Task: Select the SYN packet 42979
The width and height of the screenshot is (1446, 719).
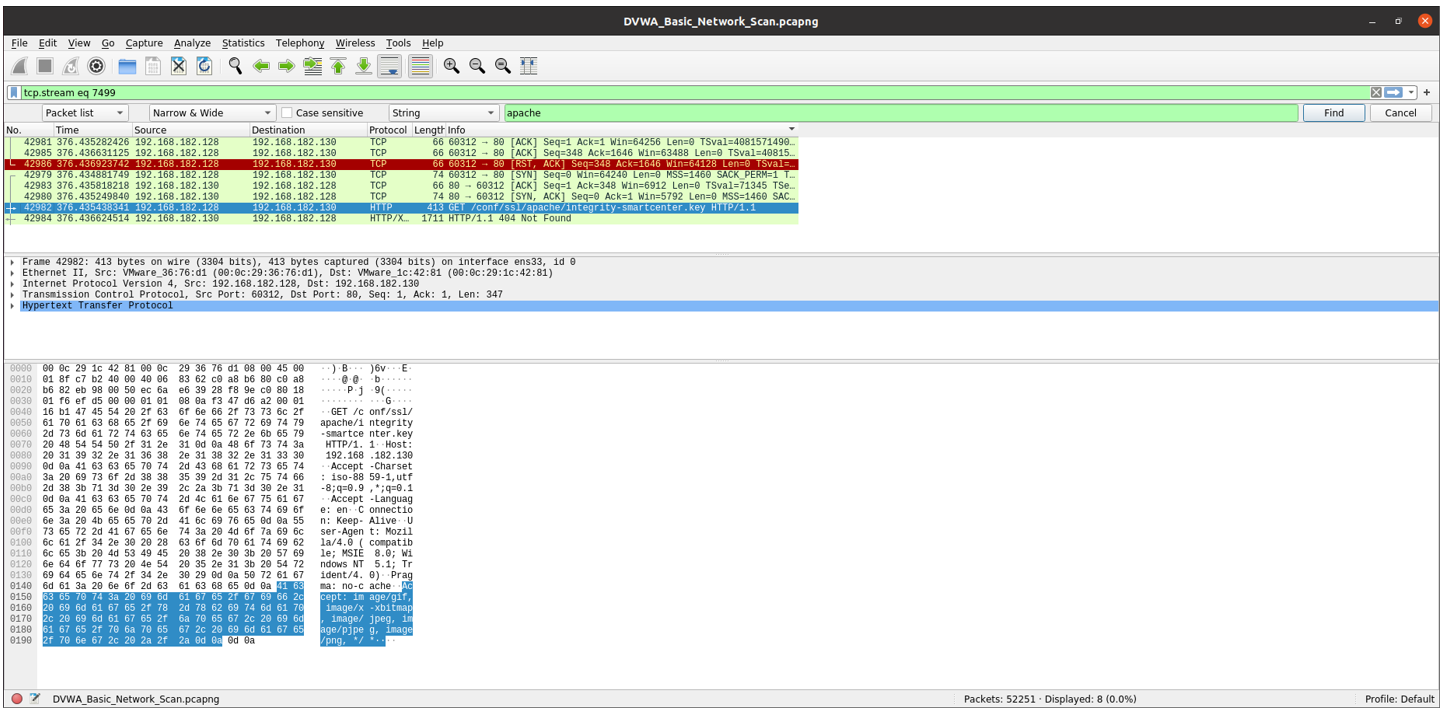Action: [x=401, y=175]
